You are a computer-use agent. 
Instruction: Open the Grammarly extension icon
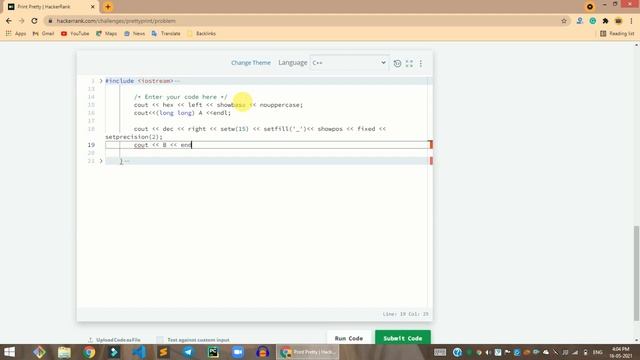tap(593, 21)
